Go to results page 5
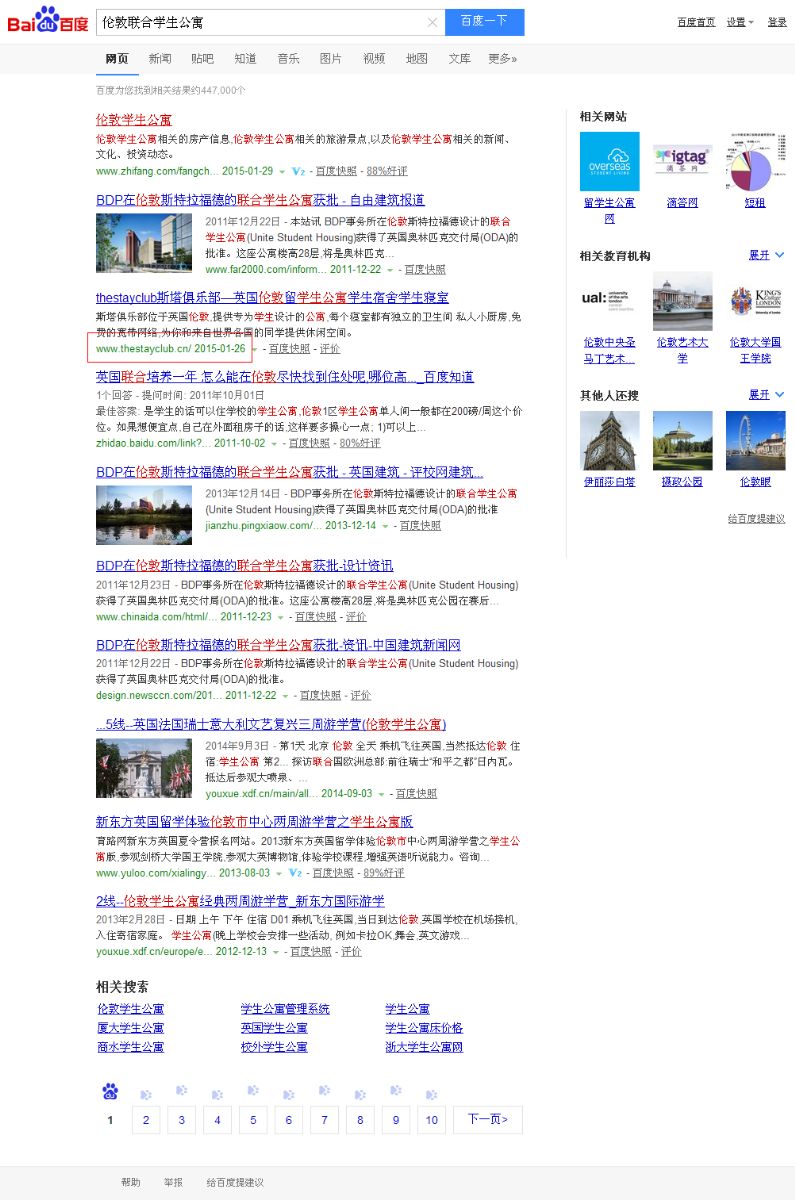Screen dimensions: 795x1200 (x=253, y=1120)
